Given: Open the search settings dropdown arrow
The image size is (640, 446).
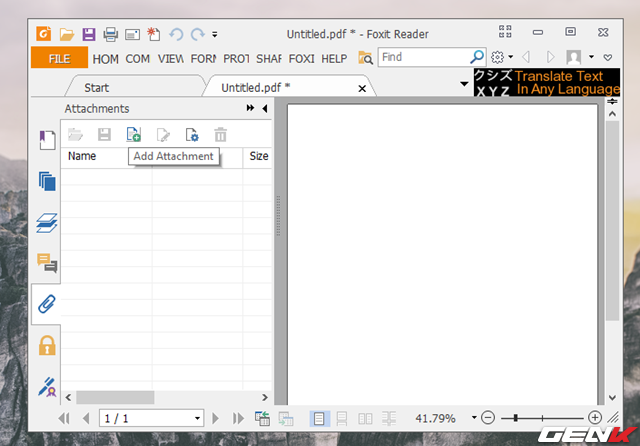Looking at the screenshot, I should 511,57.
